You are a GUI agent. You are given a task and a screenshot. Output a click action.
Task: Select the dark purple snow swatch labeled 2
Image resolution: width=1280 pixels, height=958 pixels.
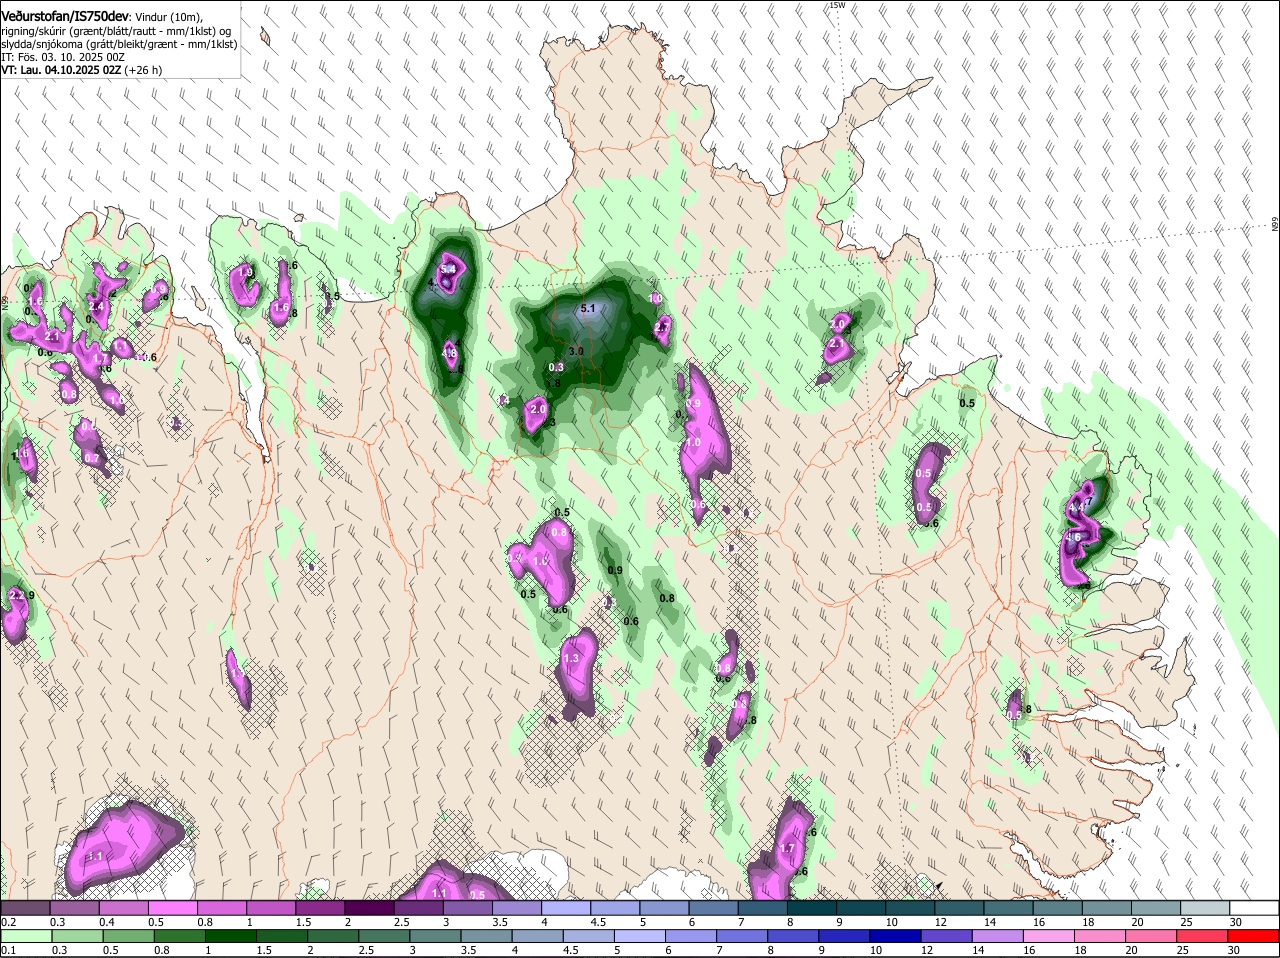(368, 907)
